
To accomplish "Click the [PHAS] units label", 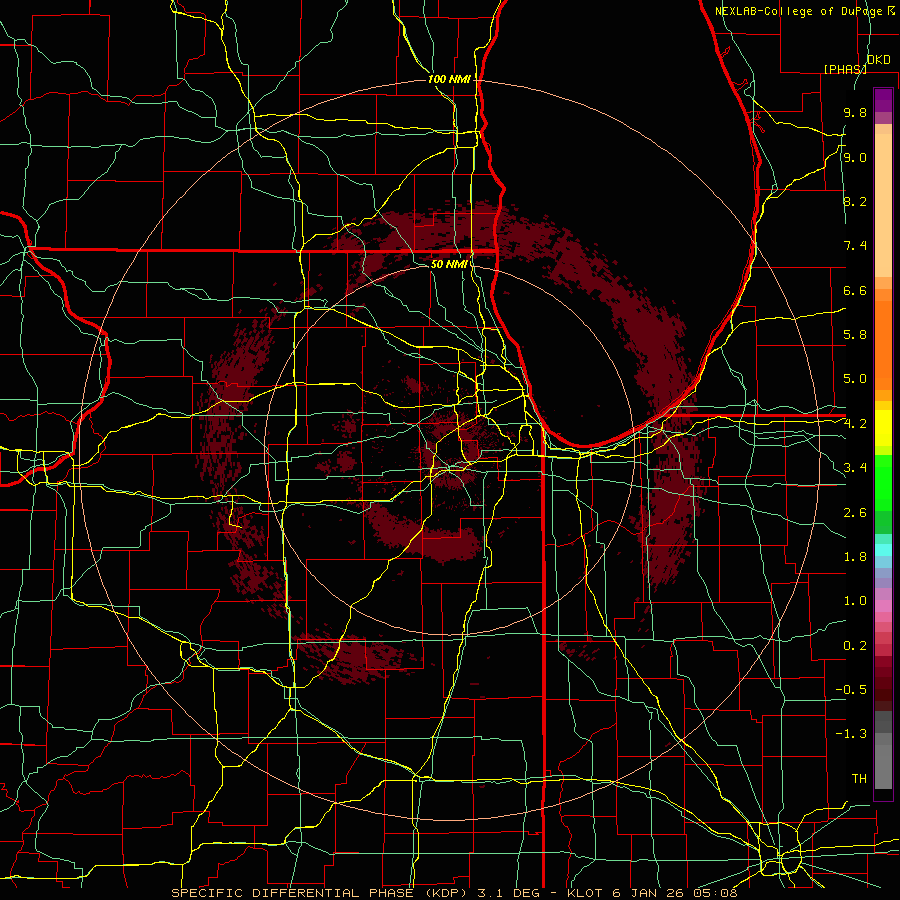I will point(845,69).
